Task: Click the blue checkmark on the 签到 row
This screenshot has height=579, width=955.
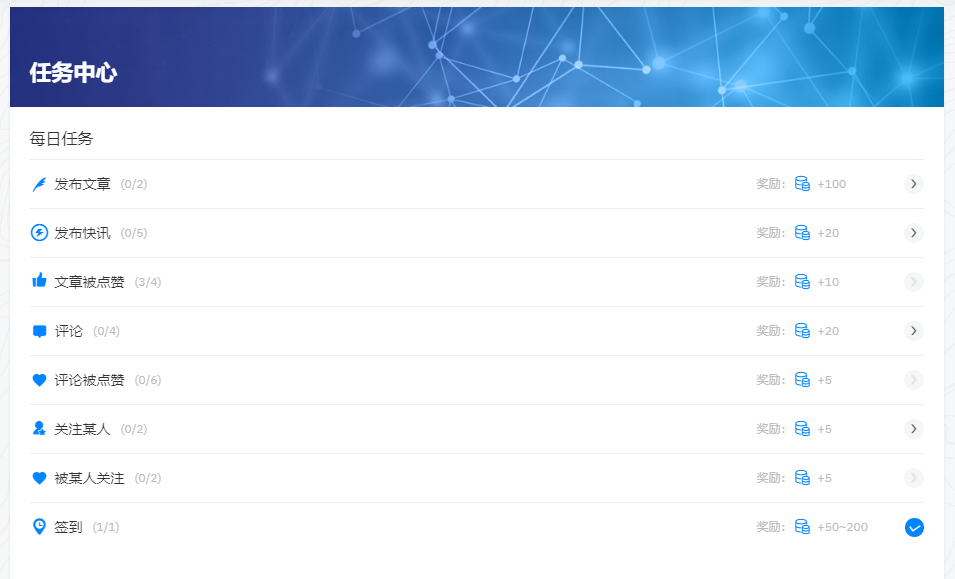Action: click(x=914, y=527)
